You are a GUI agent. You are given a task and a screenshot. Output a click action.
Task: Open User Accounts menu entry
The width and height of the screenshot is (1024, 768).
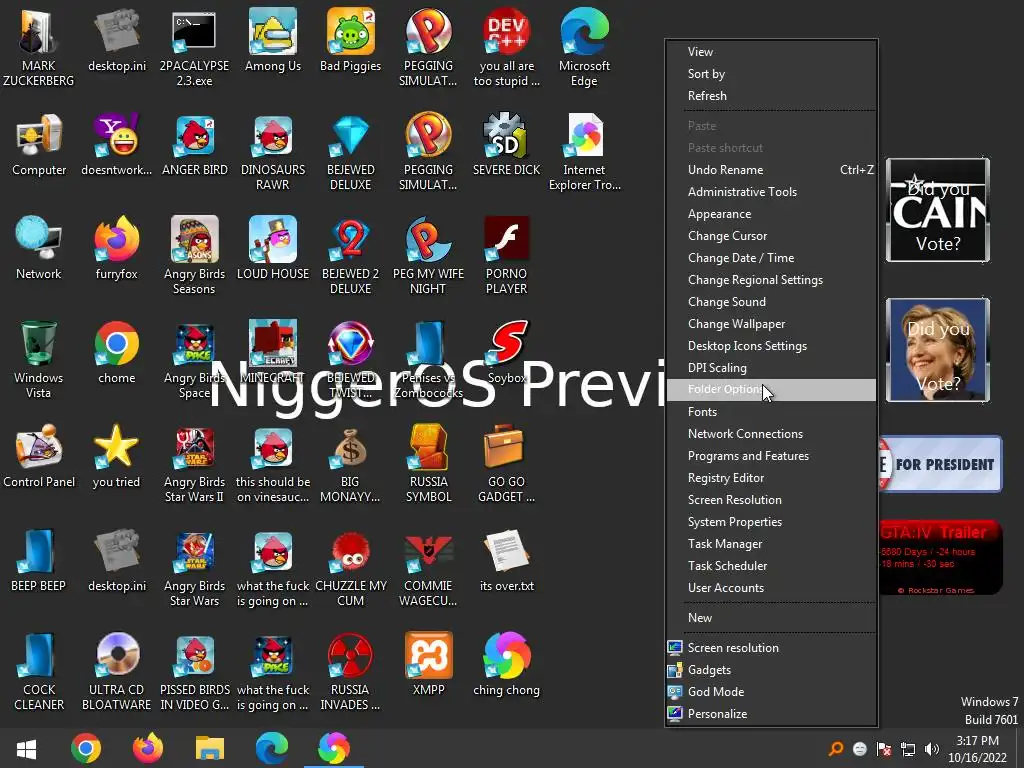tap(771, 588)
